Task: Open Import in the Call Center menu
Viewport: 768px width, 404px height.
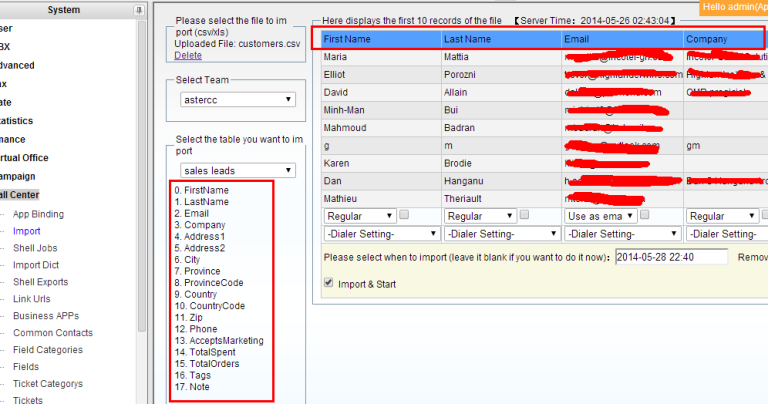Action: 27,231
